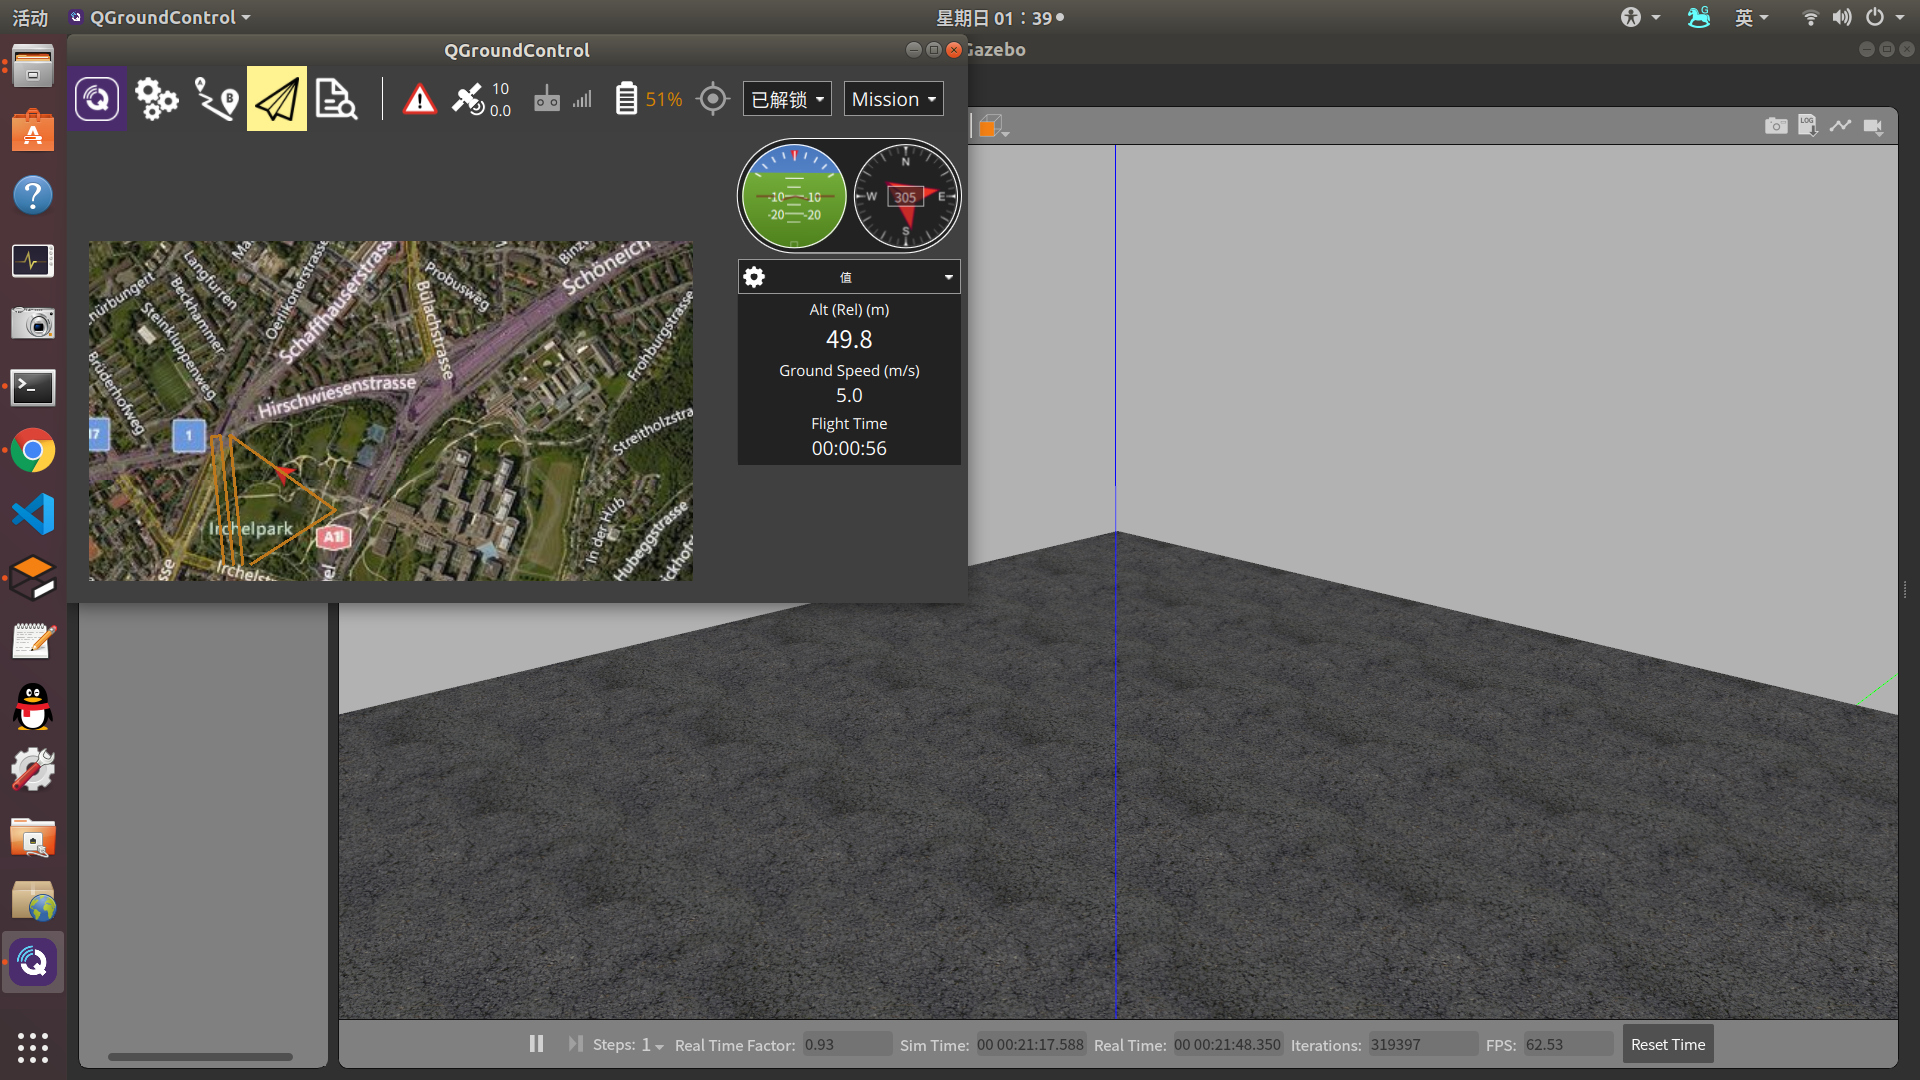Pause the Gazebo simulation
This screenshot has height=1080, width=1920.
[536, 1044]
